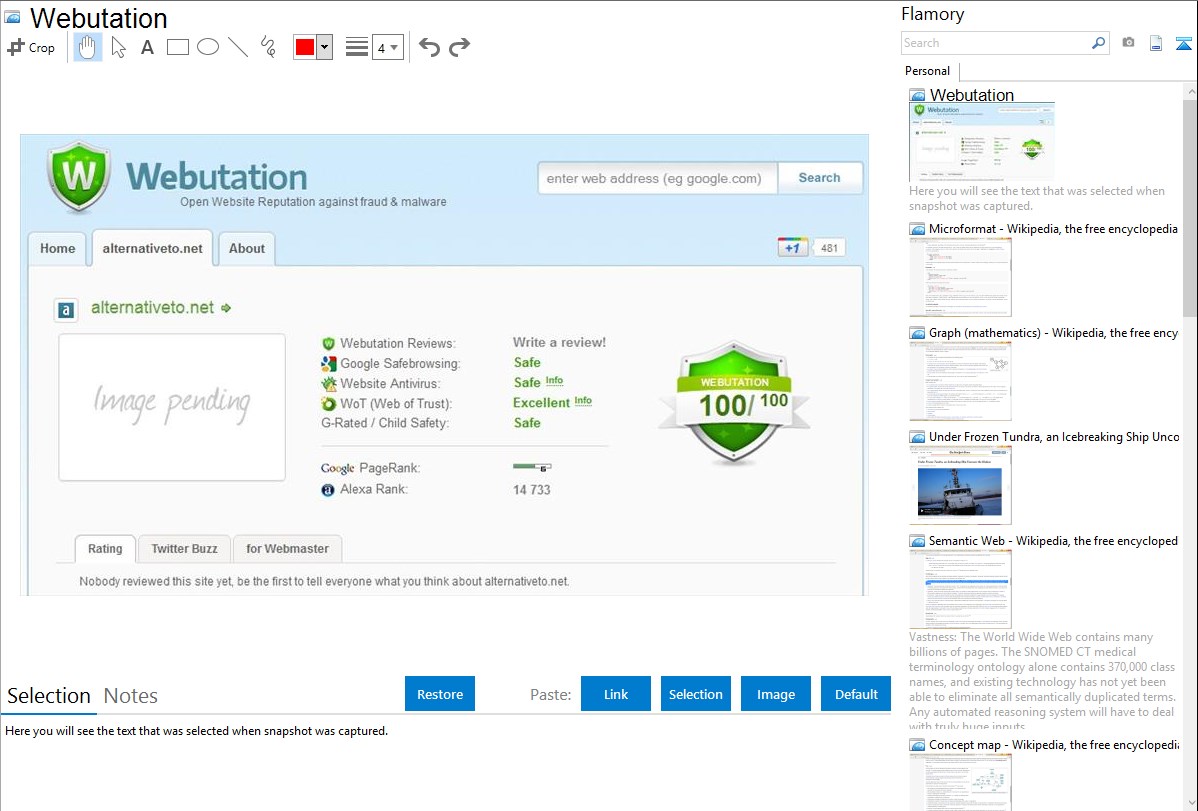
Task: Choose the freehand scribble tool
Action: coord(268,47)
